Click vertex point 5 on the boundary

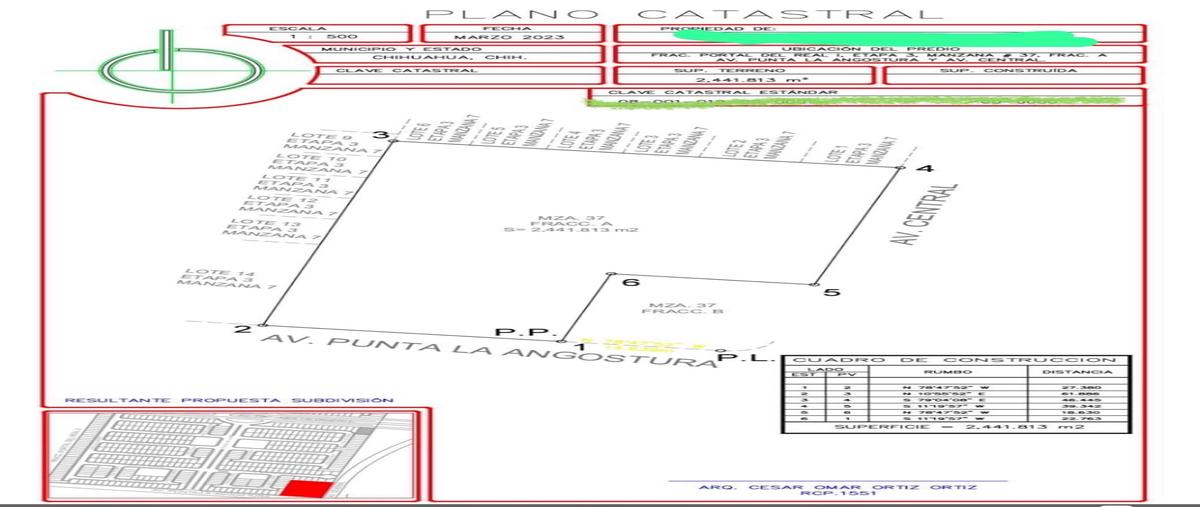pyautogui.click(x=817, y=286)
